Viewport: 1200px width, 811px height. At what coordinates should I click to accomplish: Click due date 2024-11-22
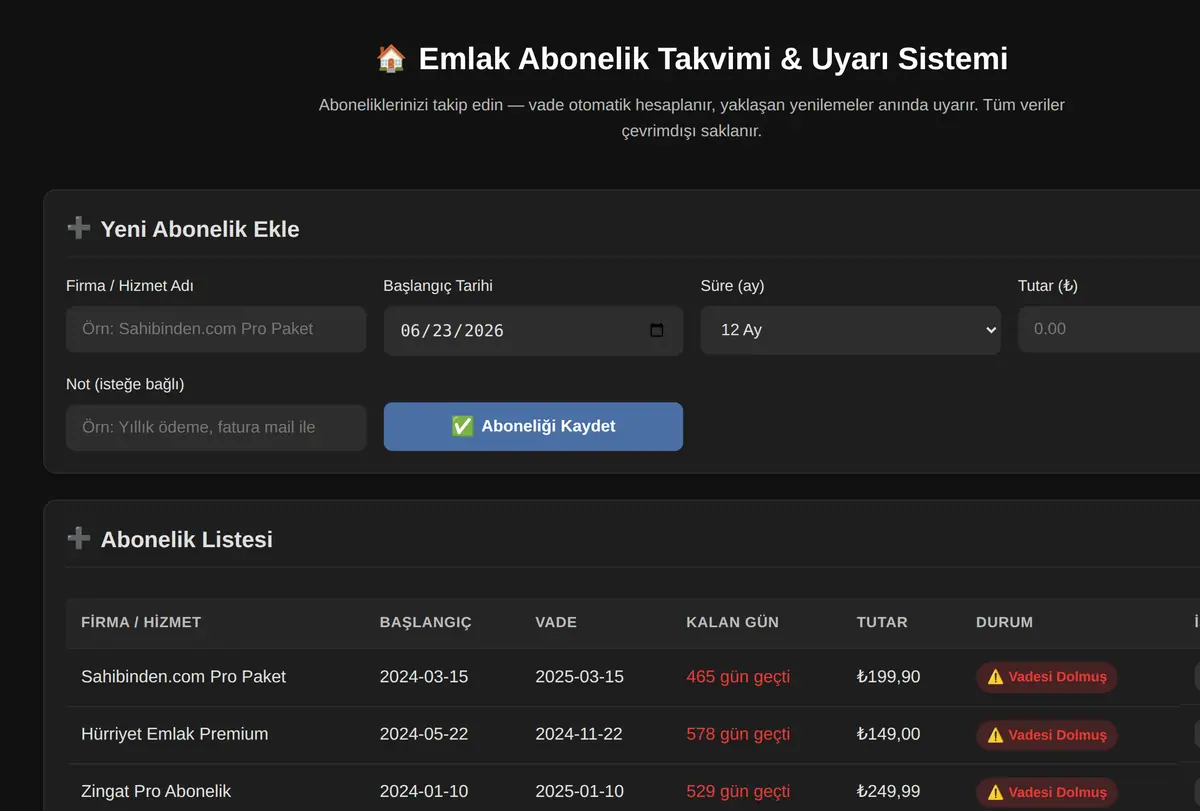pyautogui.click(x=579, y=734)
